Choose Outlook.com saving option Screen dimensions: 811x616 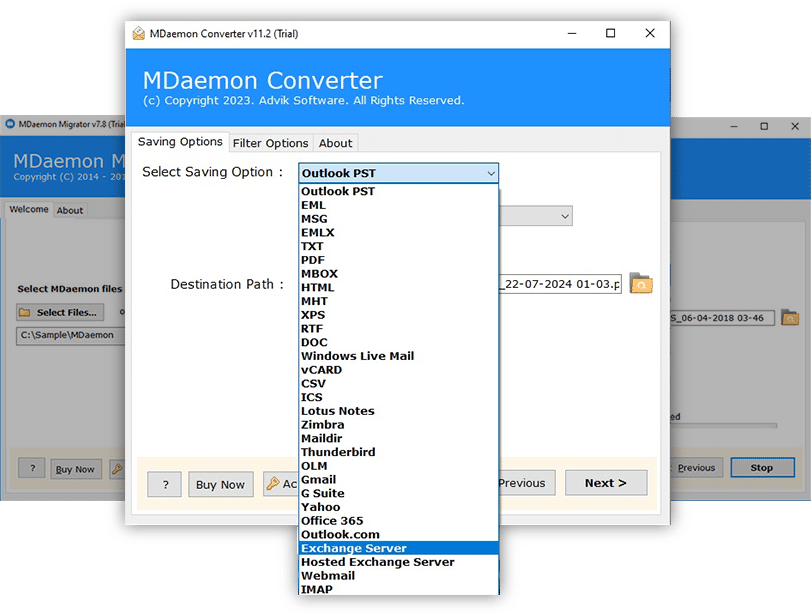[x=398, y=534]
